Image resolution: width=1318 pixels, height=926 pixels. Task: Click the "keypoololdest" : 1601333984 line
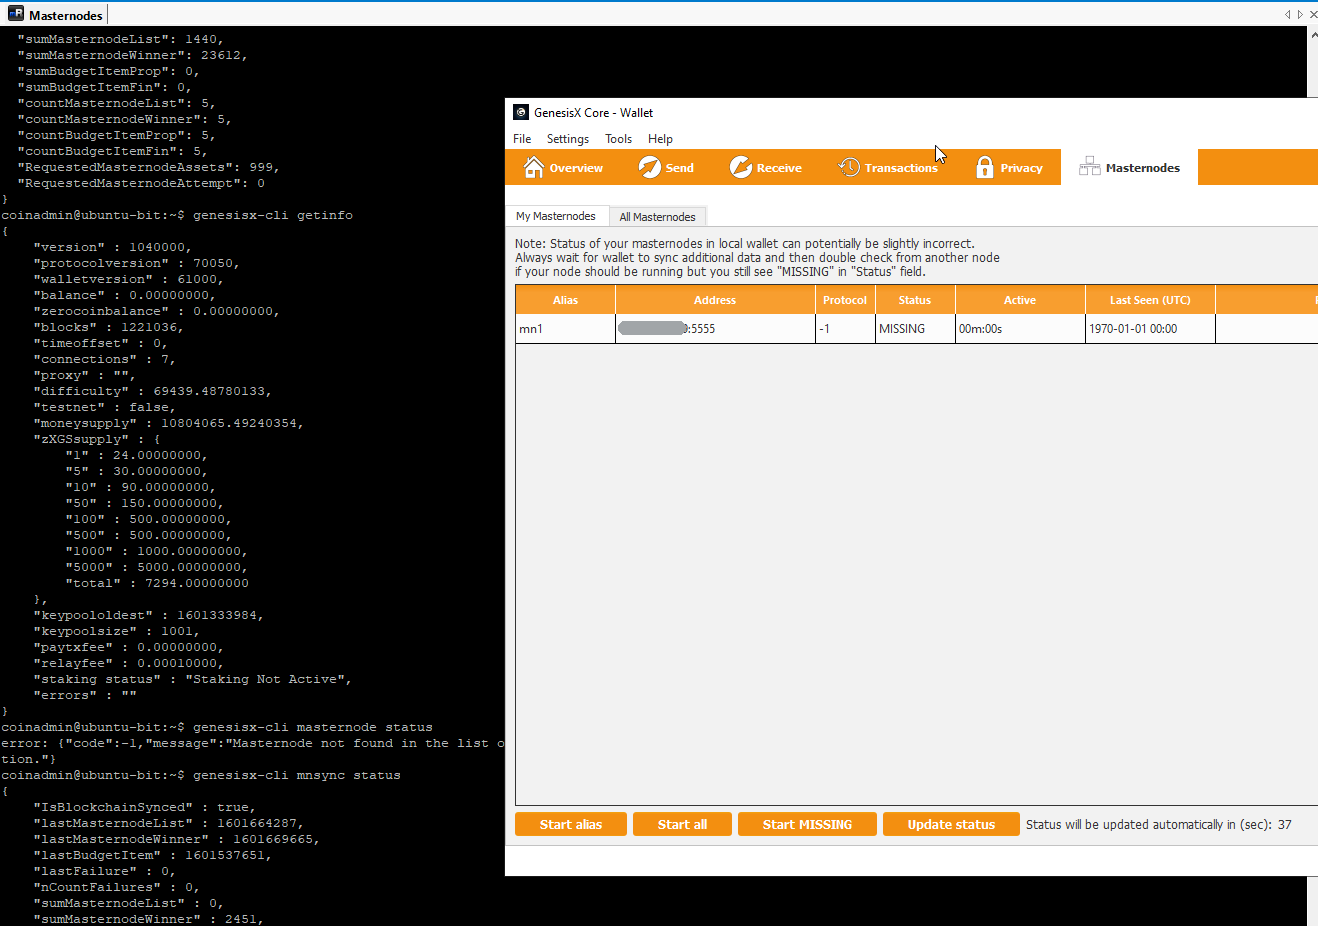[149, 615]
